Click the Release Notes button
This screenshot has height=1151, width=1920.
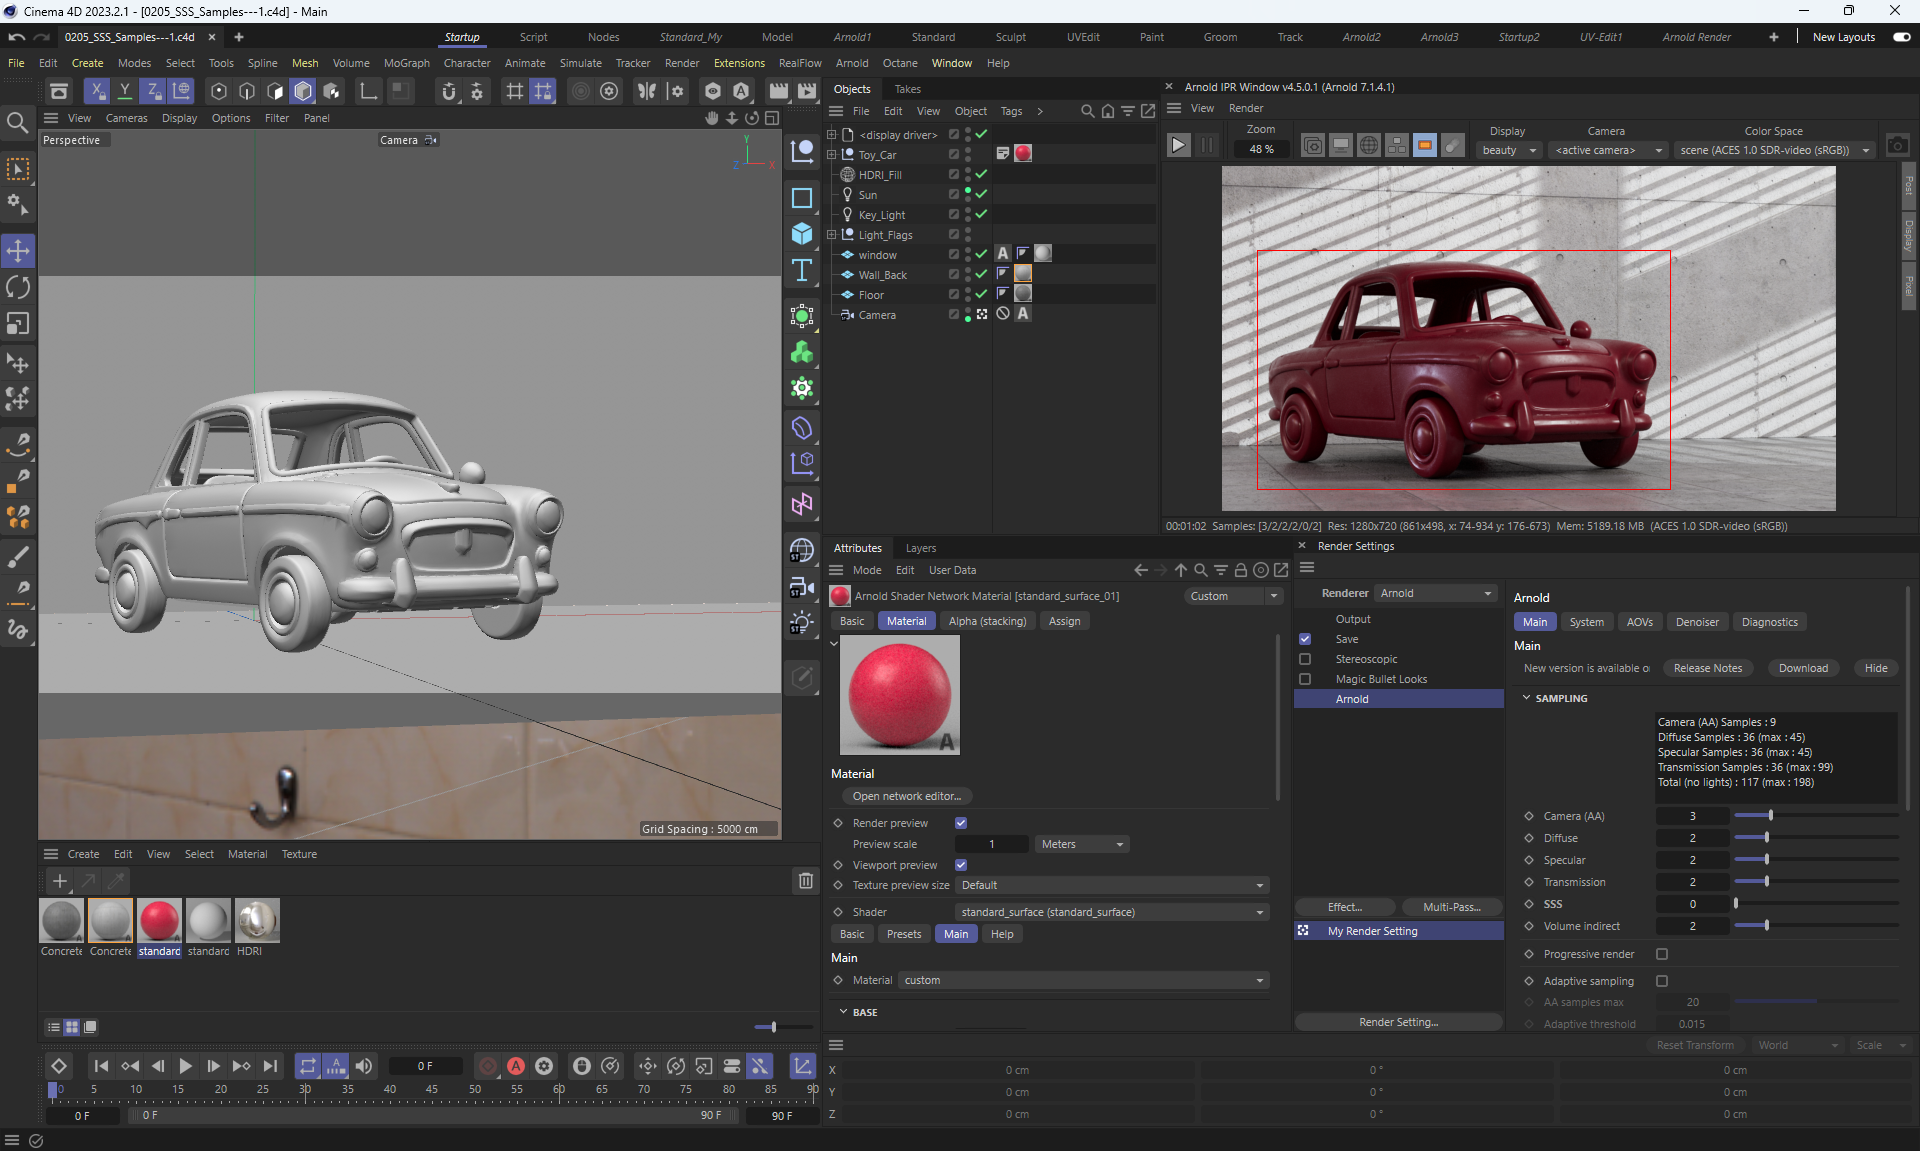pyautogui.click(x=1707, y=668)
